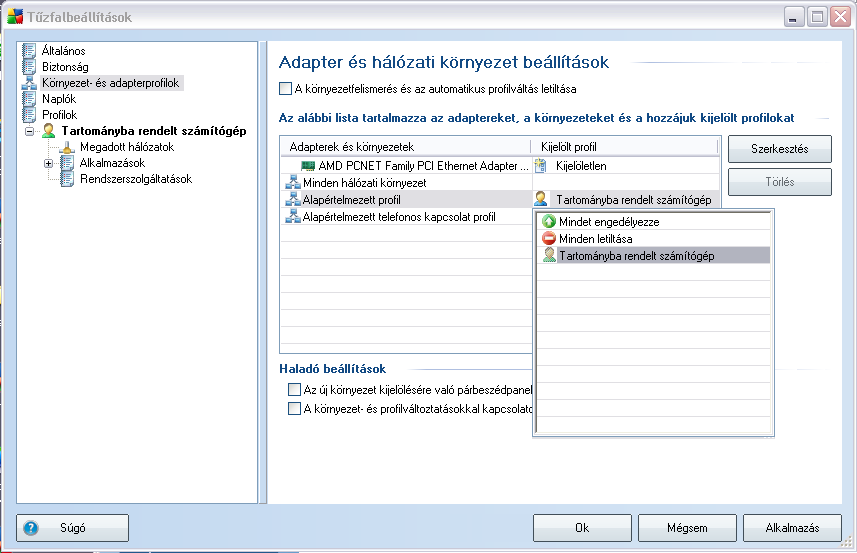The width and height of the screenshot is (857, 553).
Task: Click the Alkalmazások list icon
Action: coord(67,163)
